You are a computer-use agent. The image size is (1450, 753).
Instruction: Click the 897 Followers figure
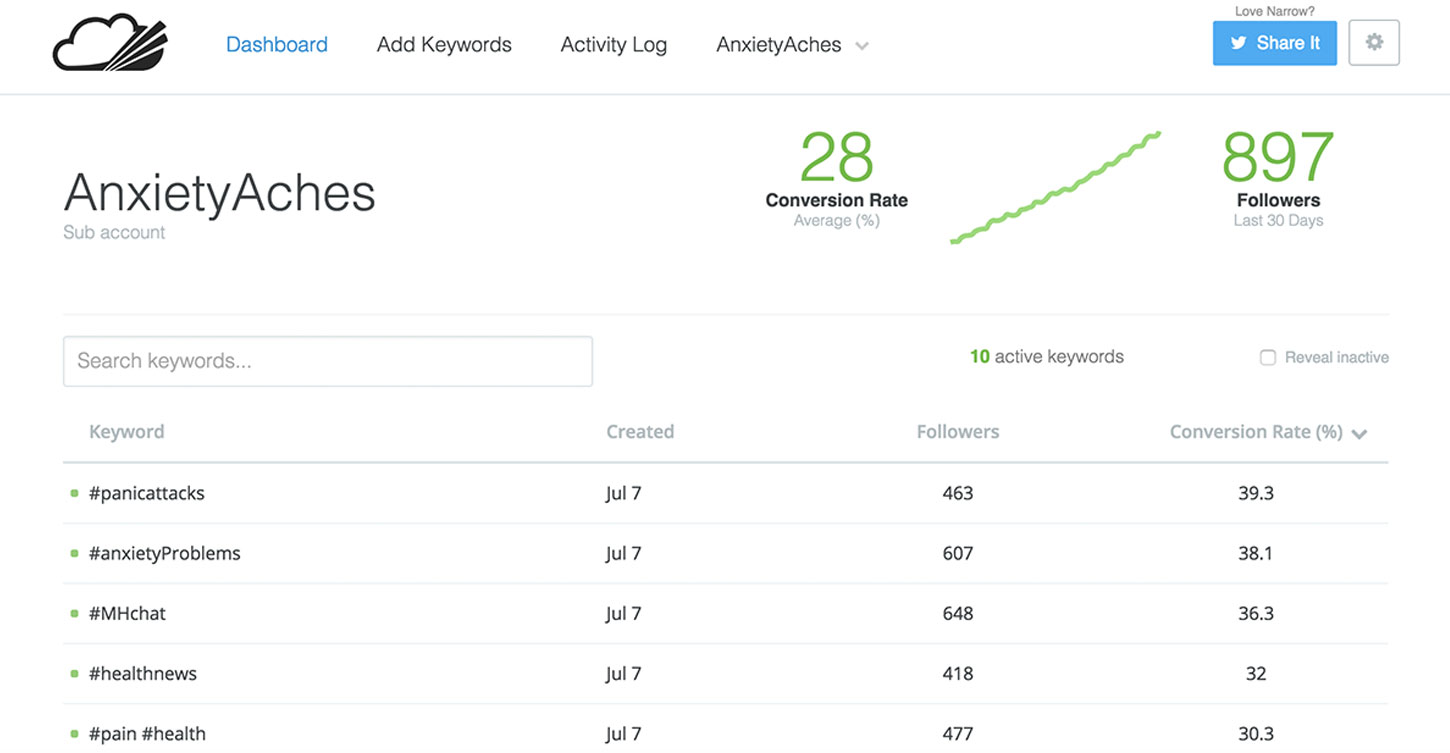point(1278,157)
